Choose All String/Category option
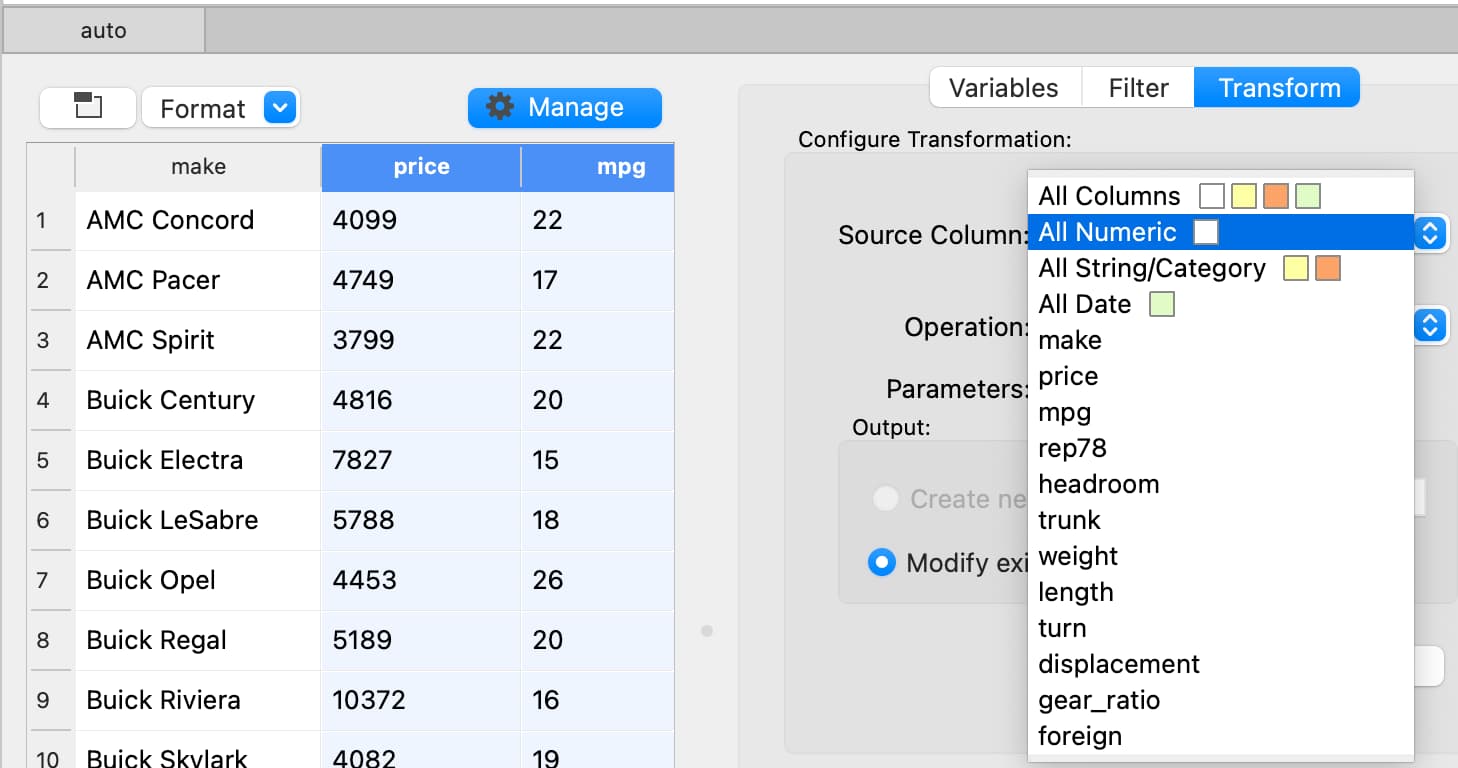 tap(1151, 268)
